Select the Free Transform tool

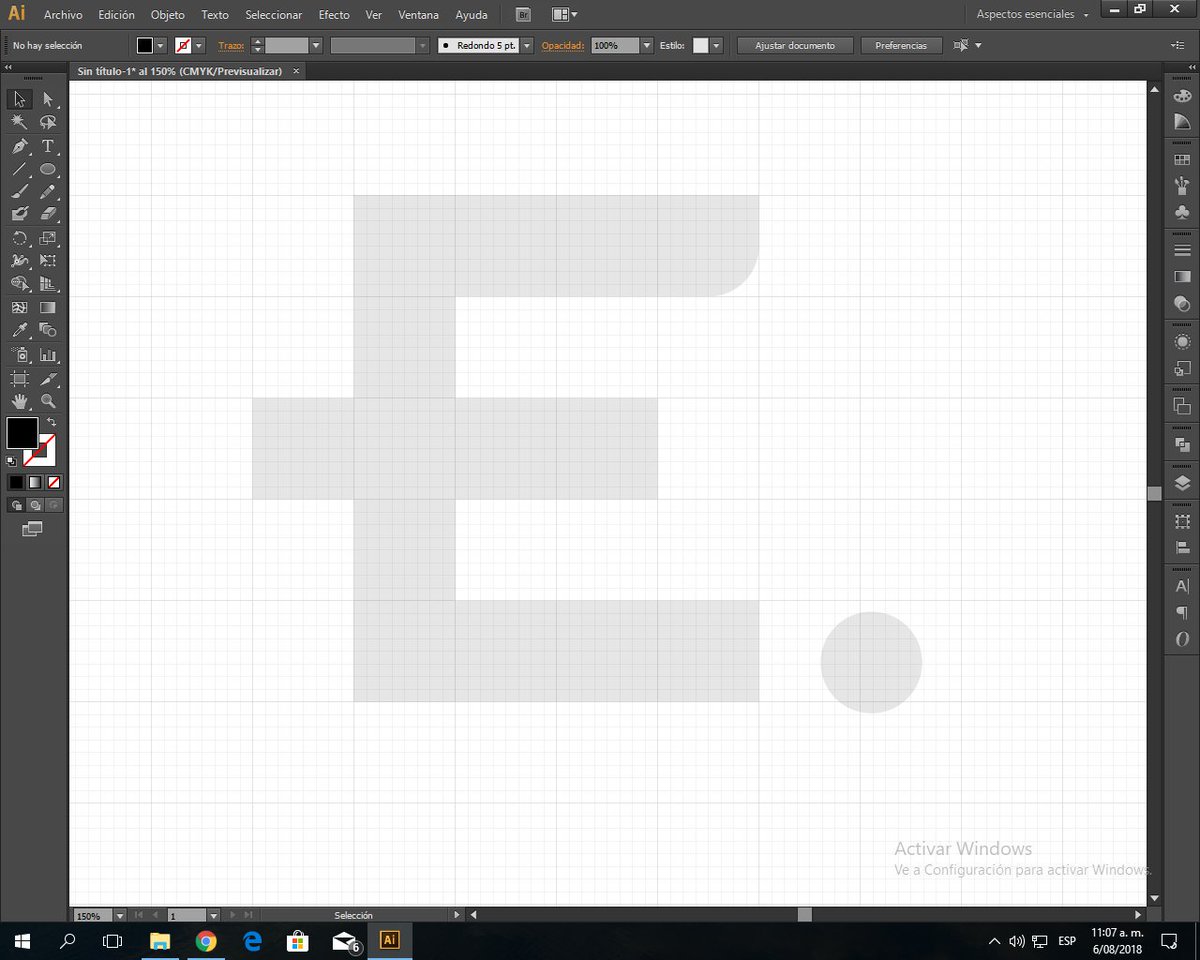48,261
